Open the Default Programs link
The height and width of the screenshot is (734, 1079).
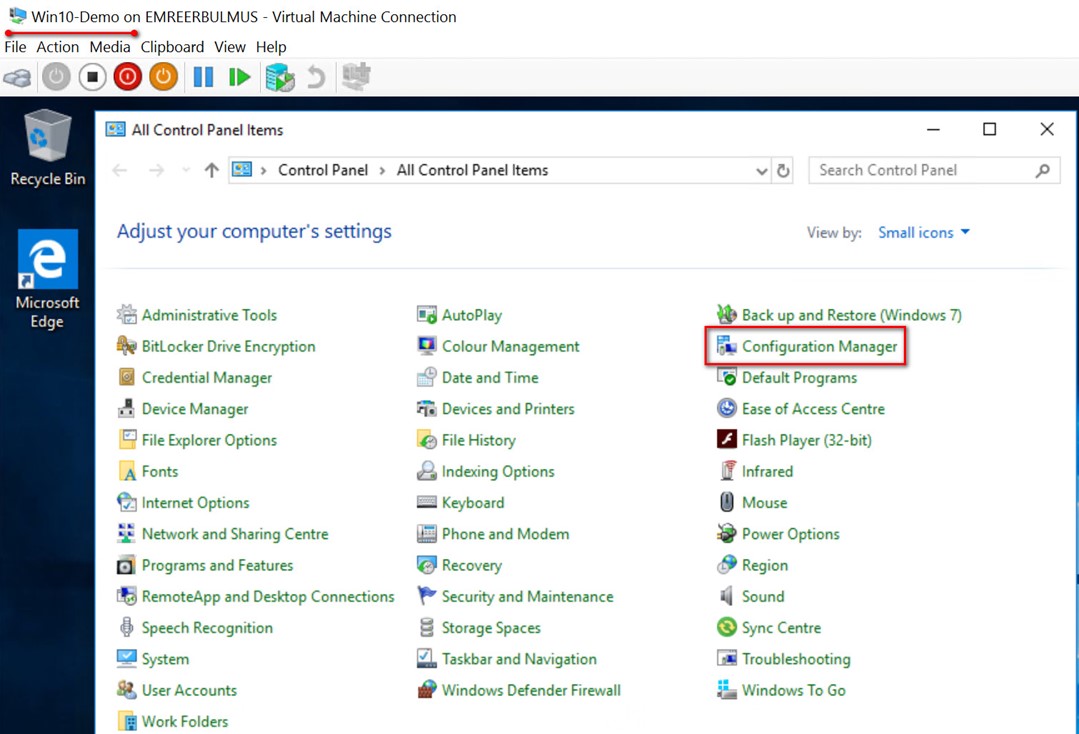click(800, 378)
